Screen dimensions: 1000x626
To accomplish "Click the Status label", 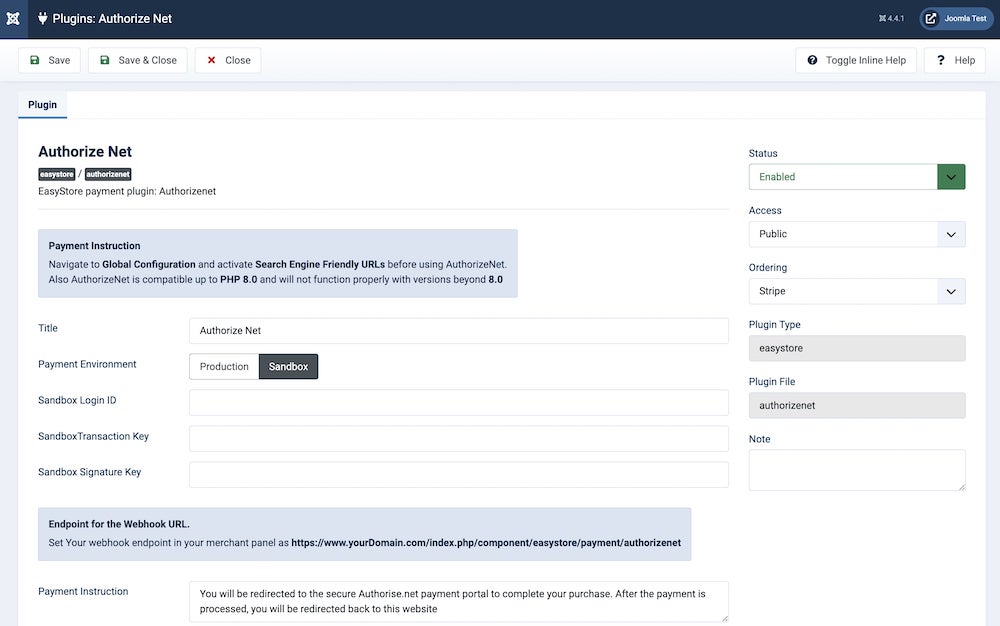I will coord(763,154).
